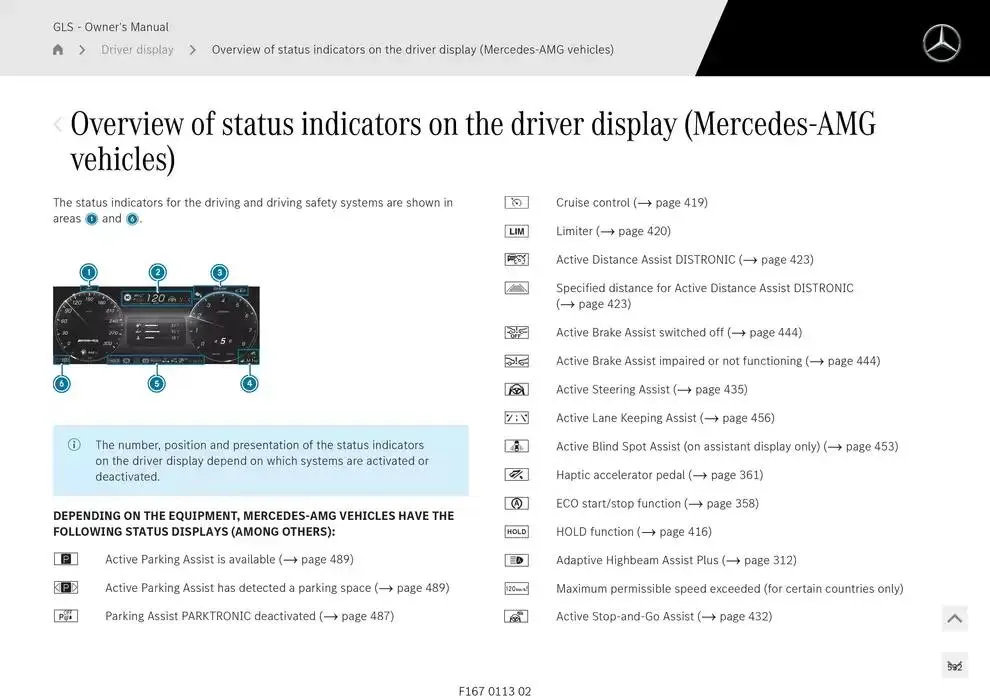This screenshot has width=990, height=700.
Task: Select callout marker 1 on diagram
Action: point(89,273)
